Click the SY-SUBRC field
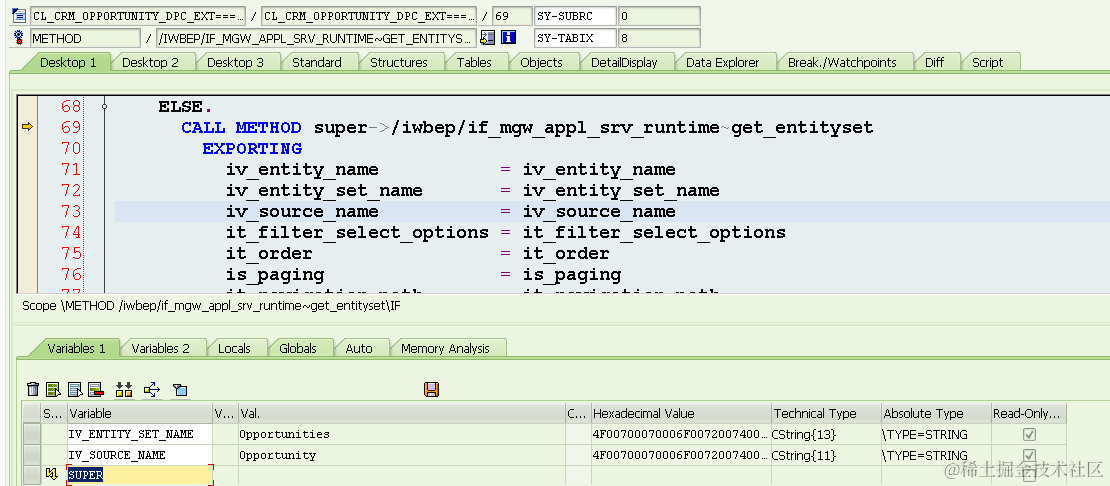This screenshot has height=486, width=1110. coord(575,16)
